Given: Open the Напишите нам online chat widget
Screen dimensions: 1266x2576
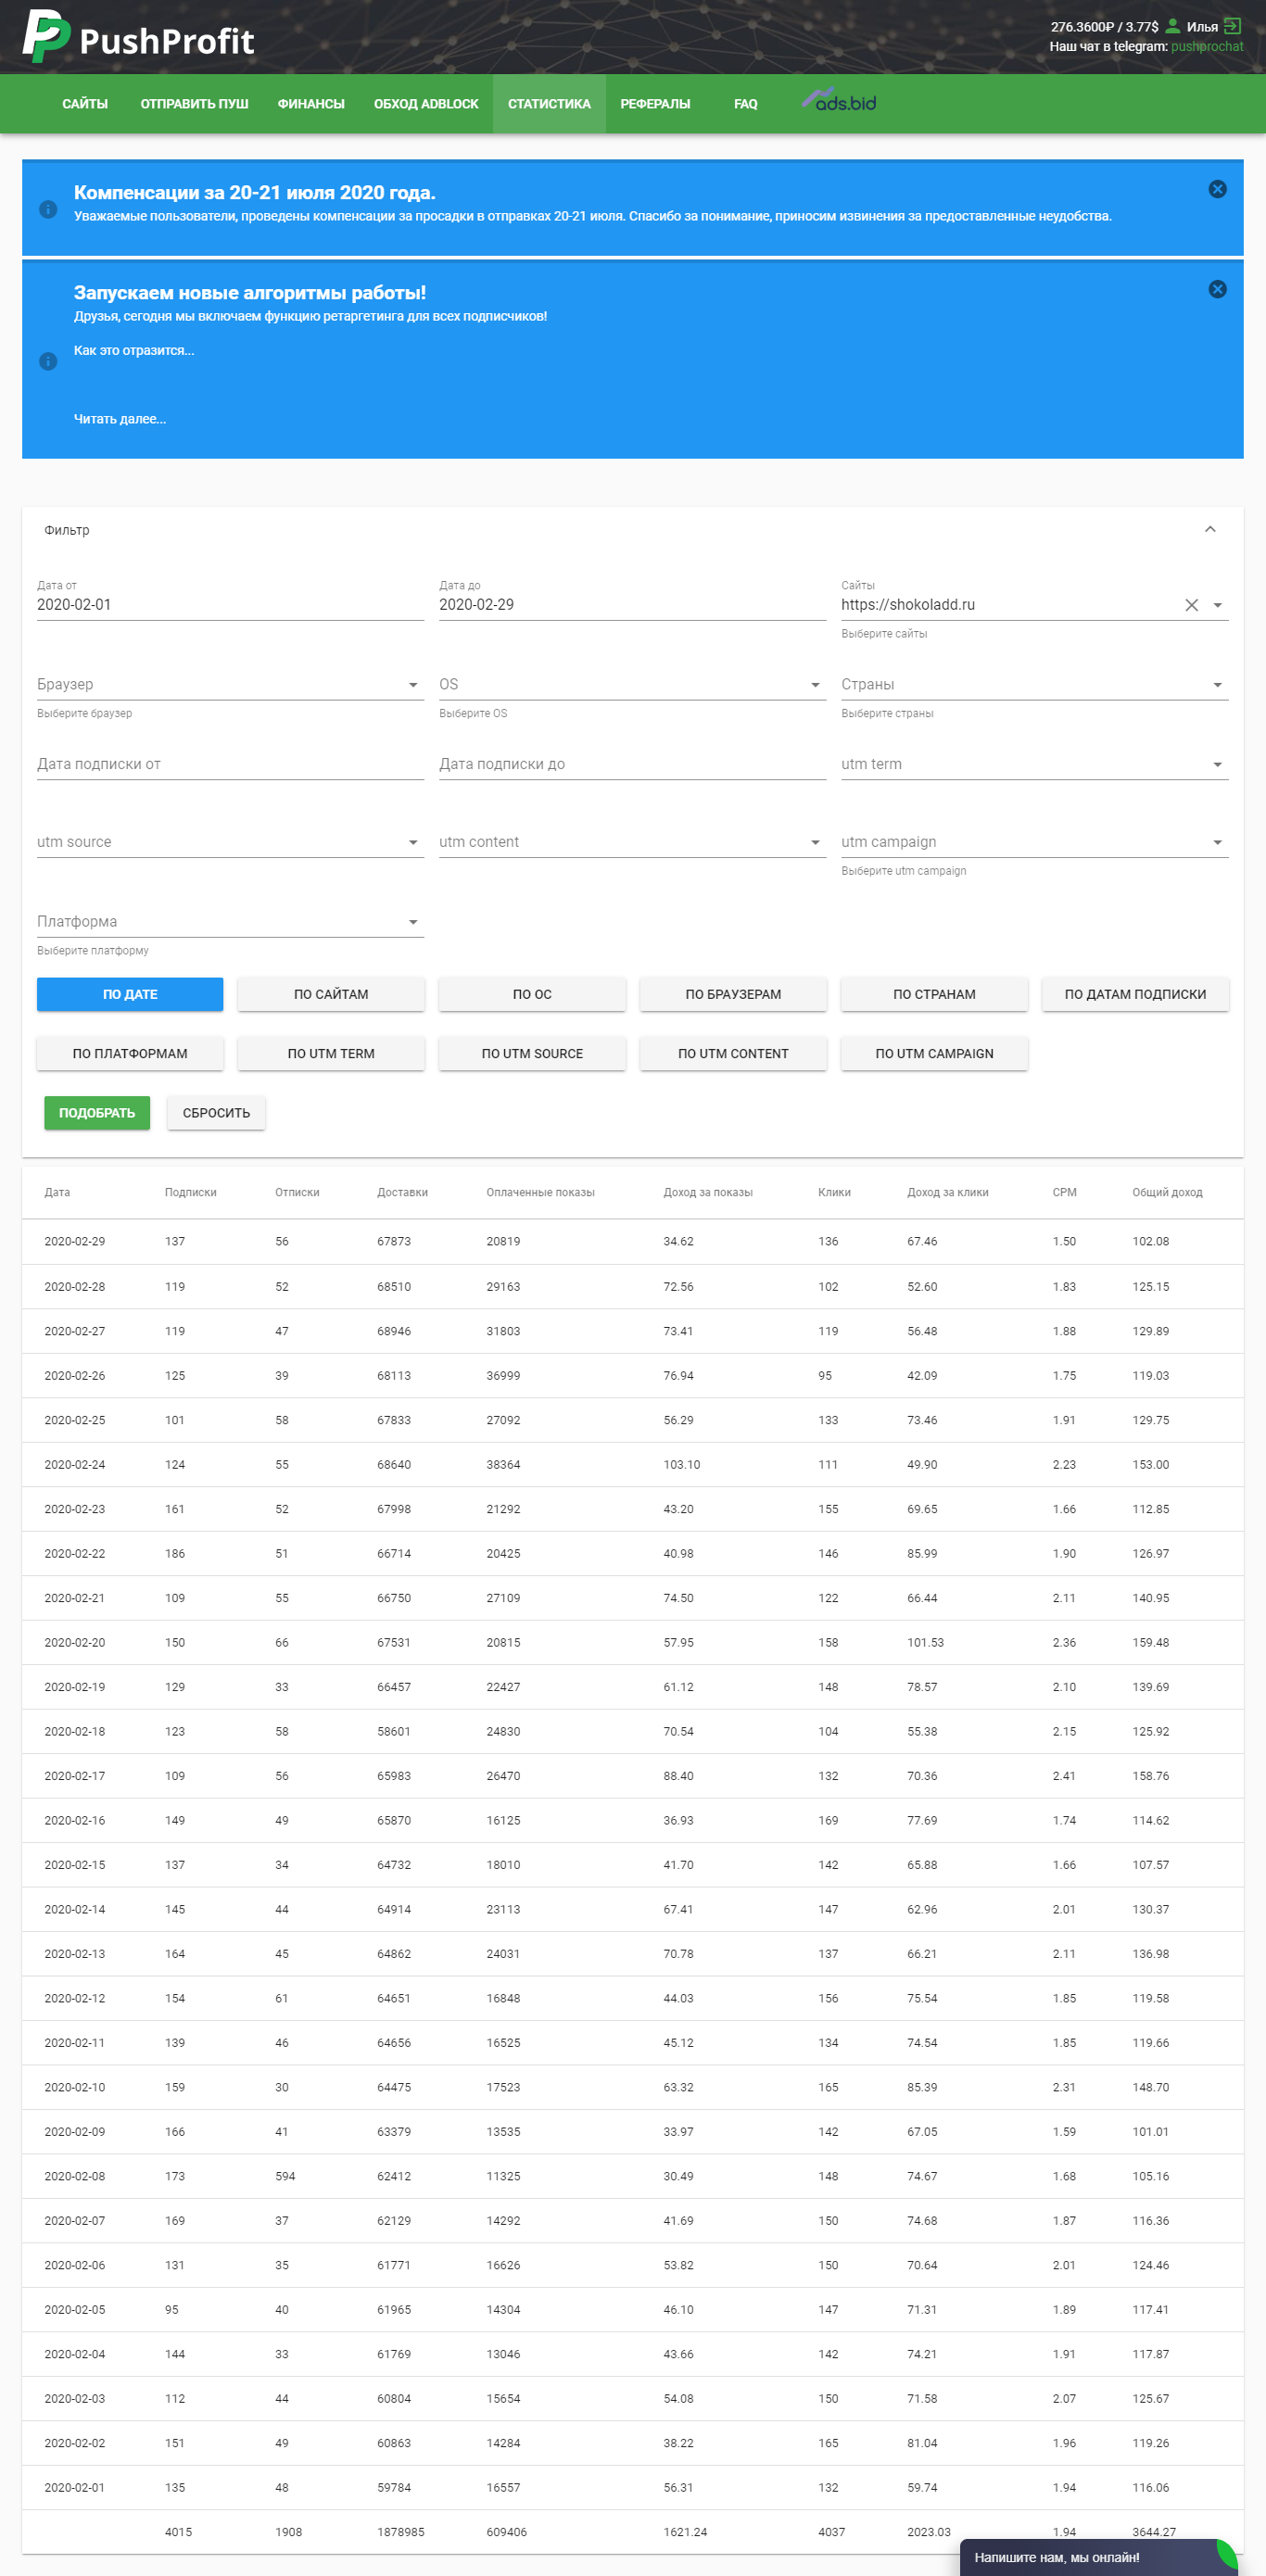Looking at the screenshot, I should pyautogui.click(x=1098, y=2557).
